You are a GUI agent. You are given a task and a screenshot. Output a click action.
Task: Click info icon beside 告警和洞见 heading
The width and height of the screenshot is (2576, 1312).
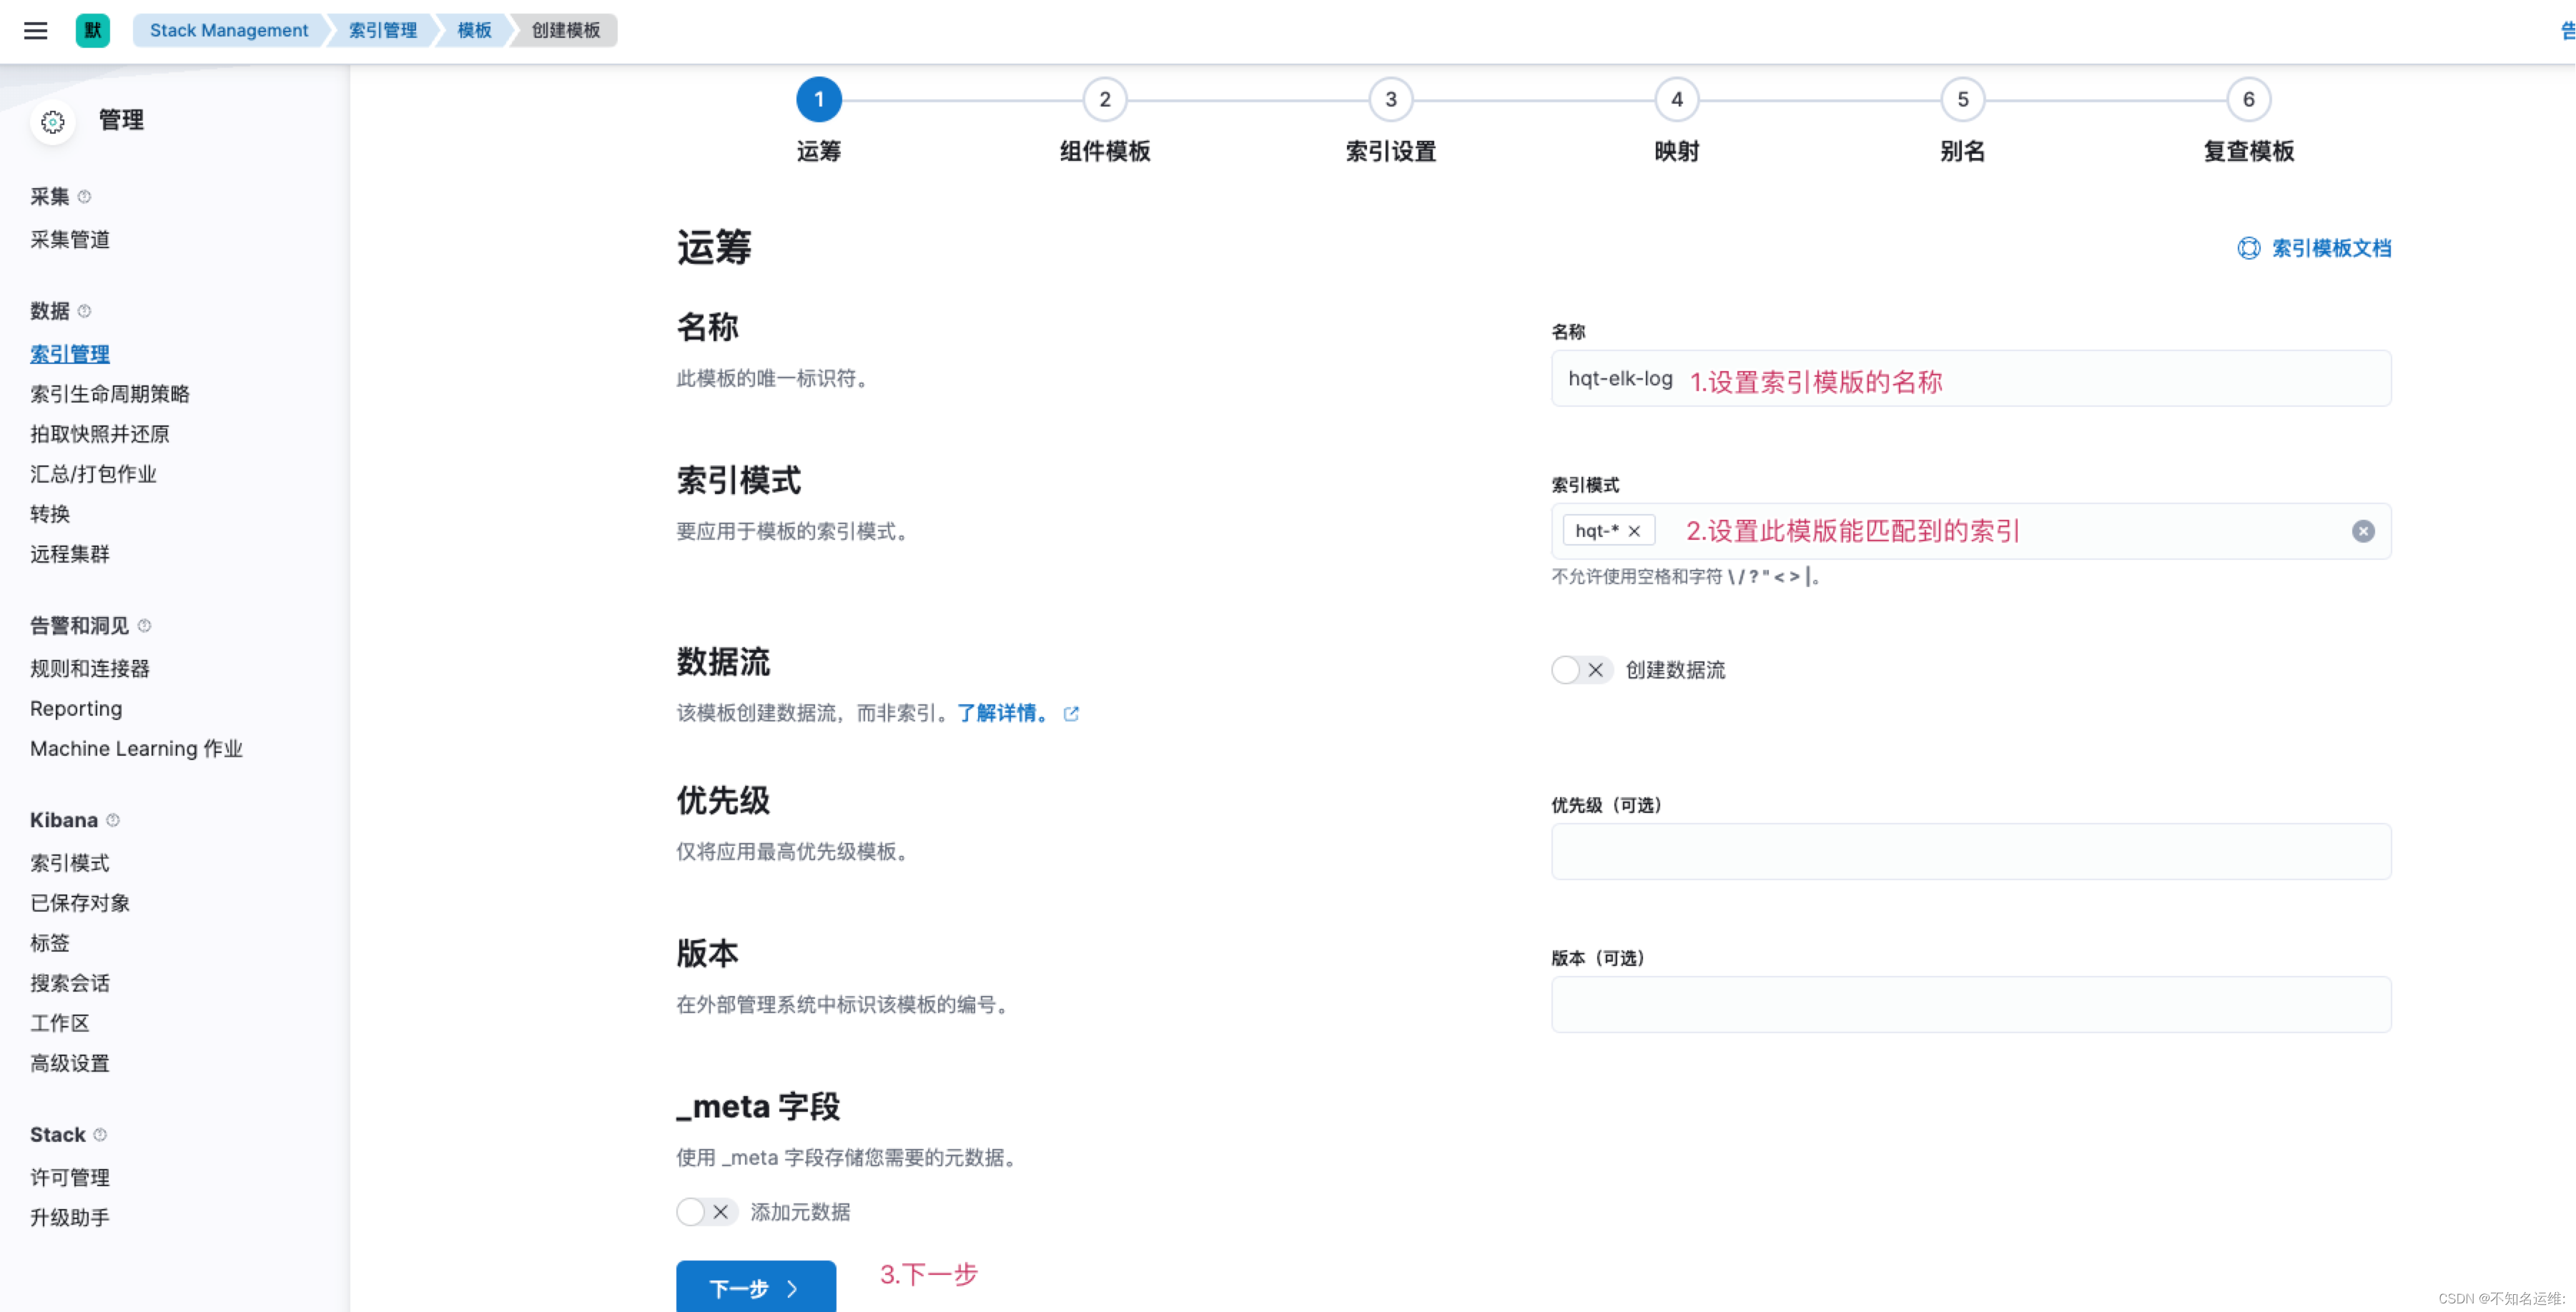144,626
